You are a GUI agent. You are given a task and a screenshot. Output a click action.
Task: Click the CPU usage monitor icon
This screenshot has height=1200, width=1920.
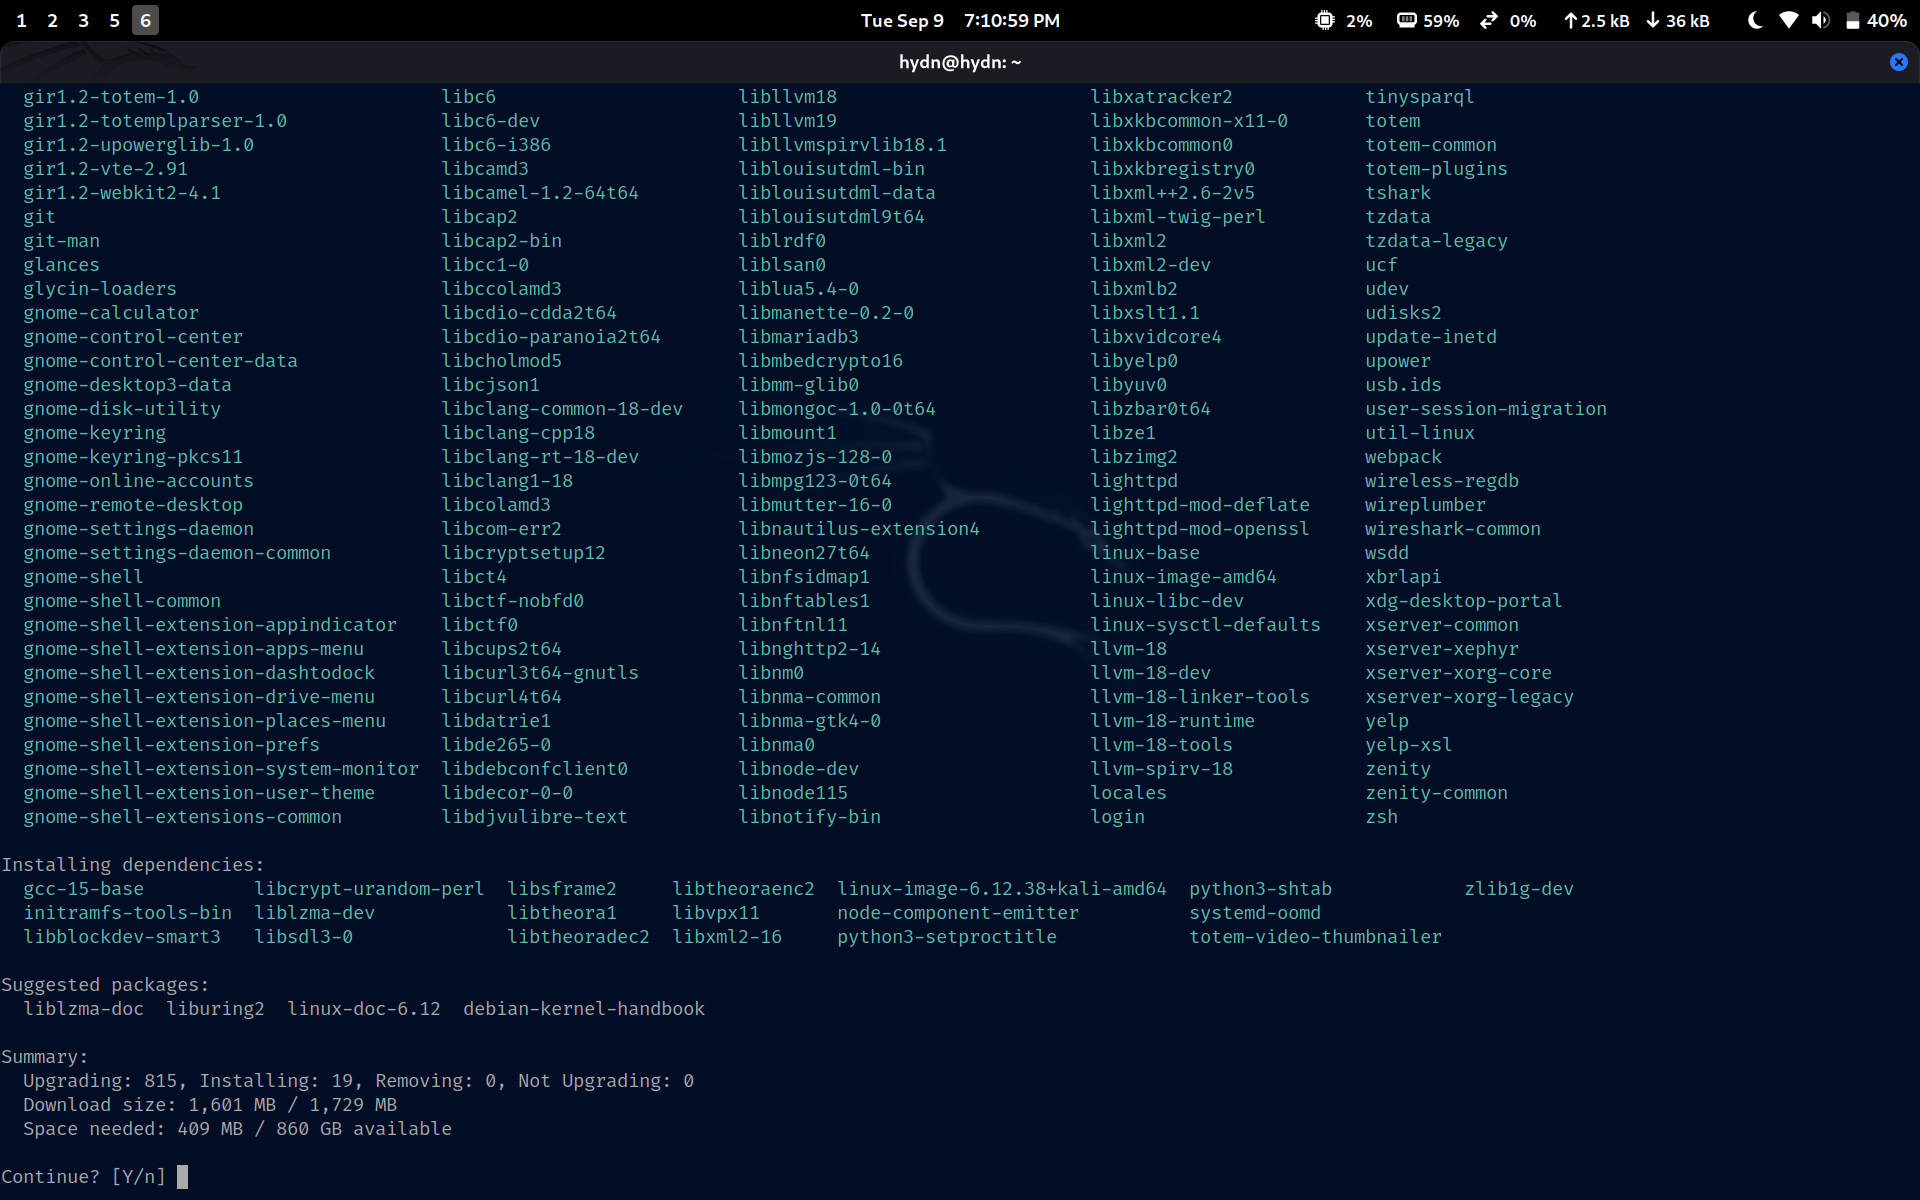(x=1324, y=20)
